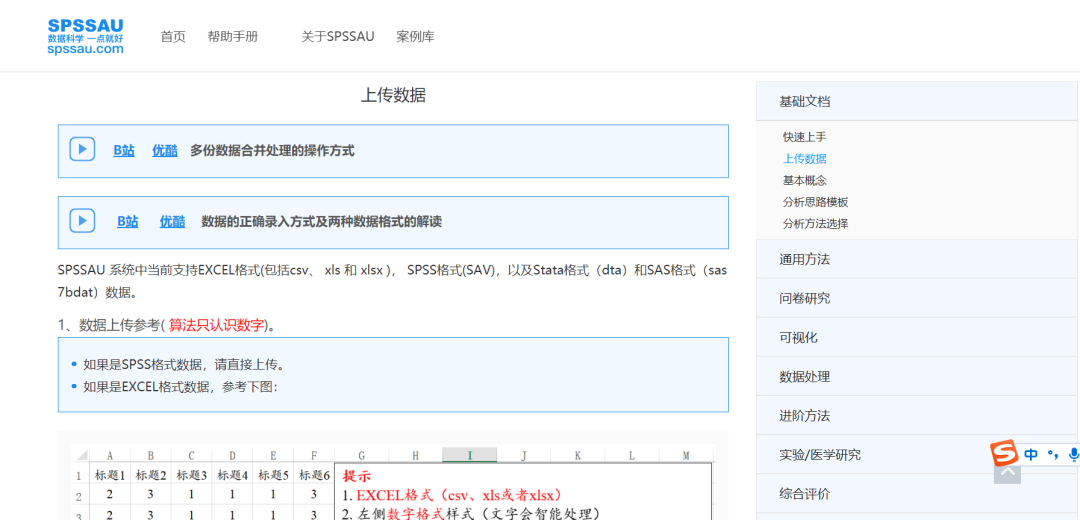This screenshot has height=520, width=1080.
Task: Open B站 link for data merging video
Action: (124, 151)
